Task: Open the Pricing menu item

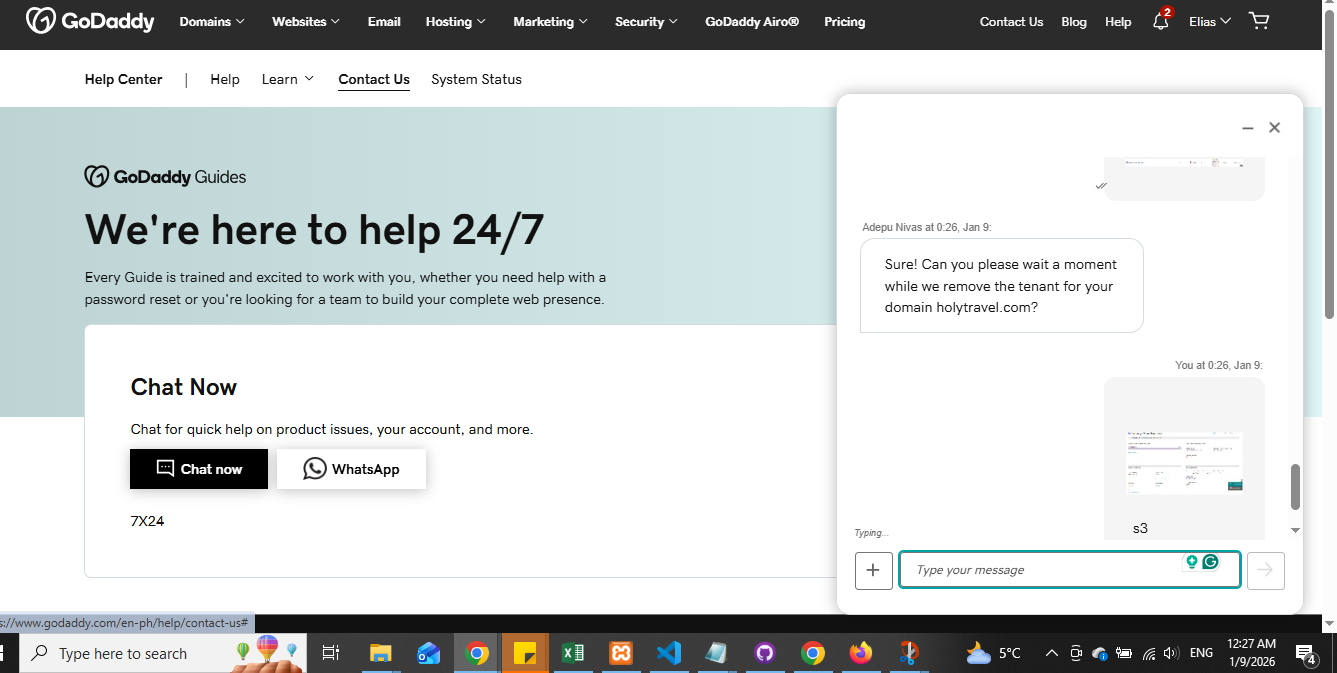Action: [844, 22]
